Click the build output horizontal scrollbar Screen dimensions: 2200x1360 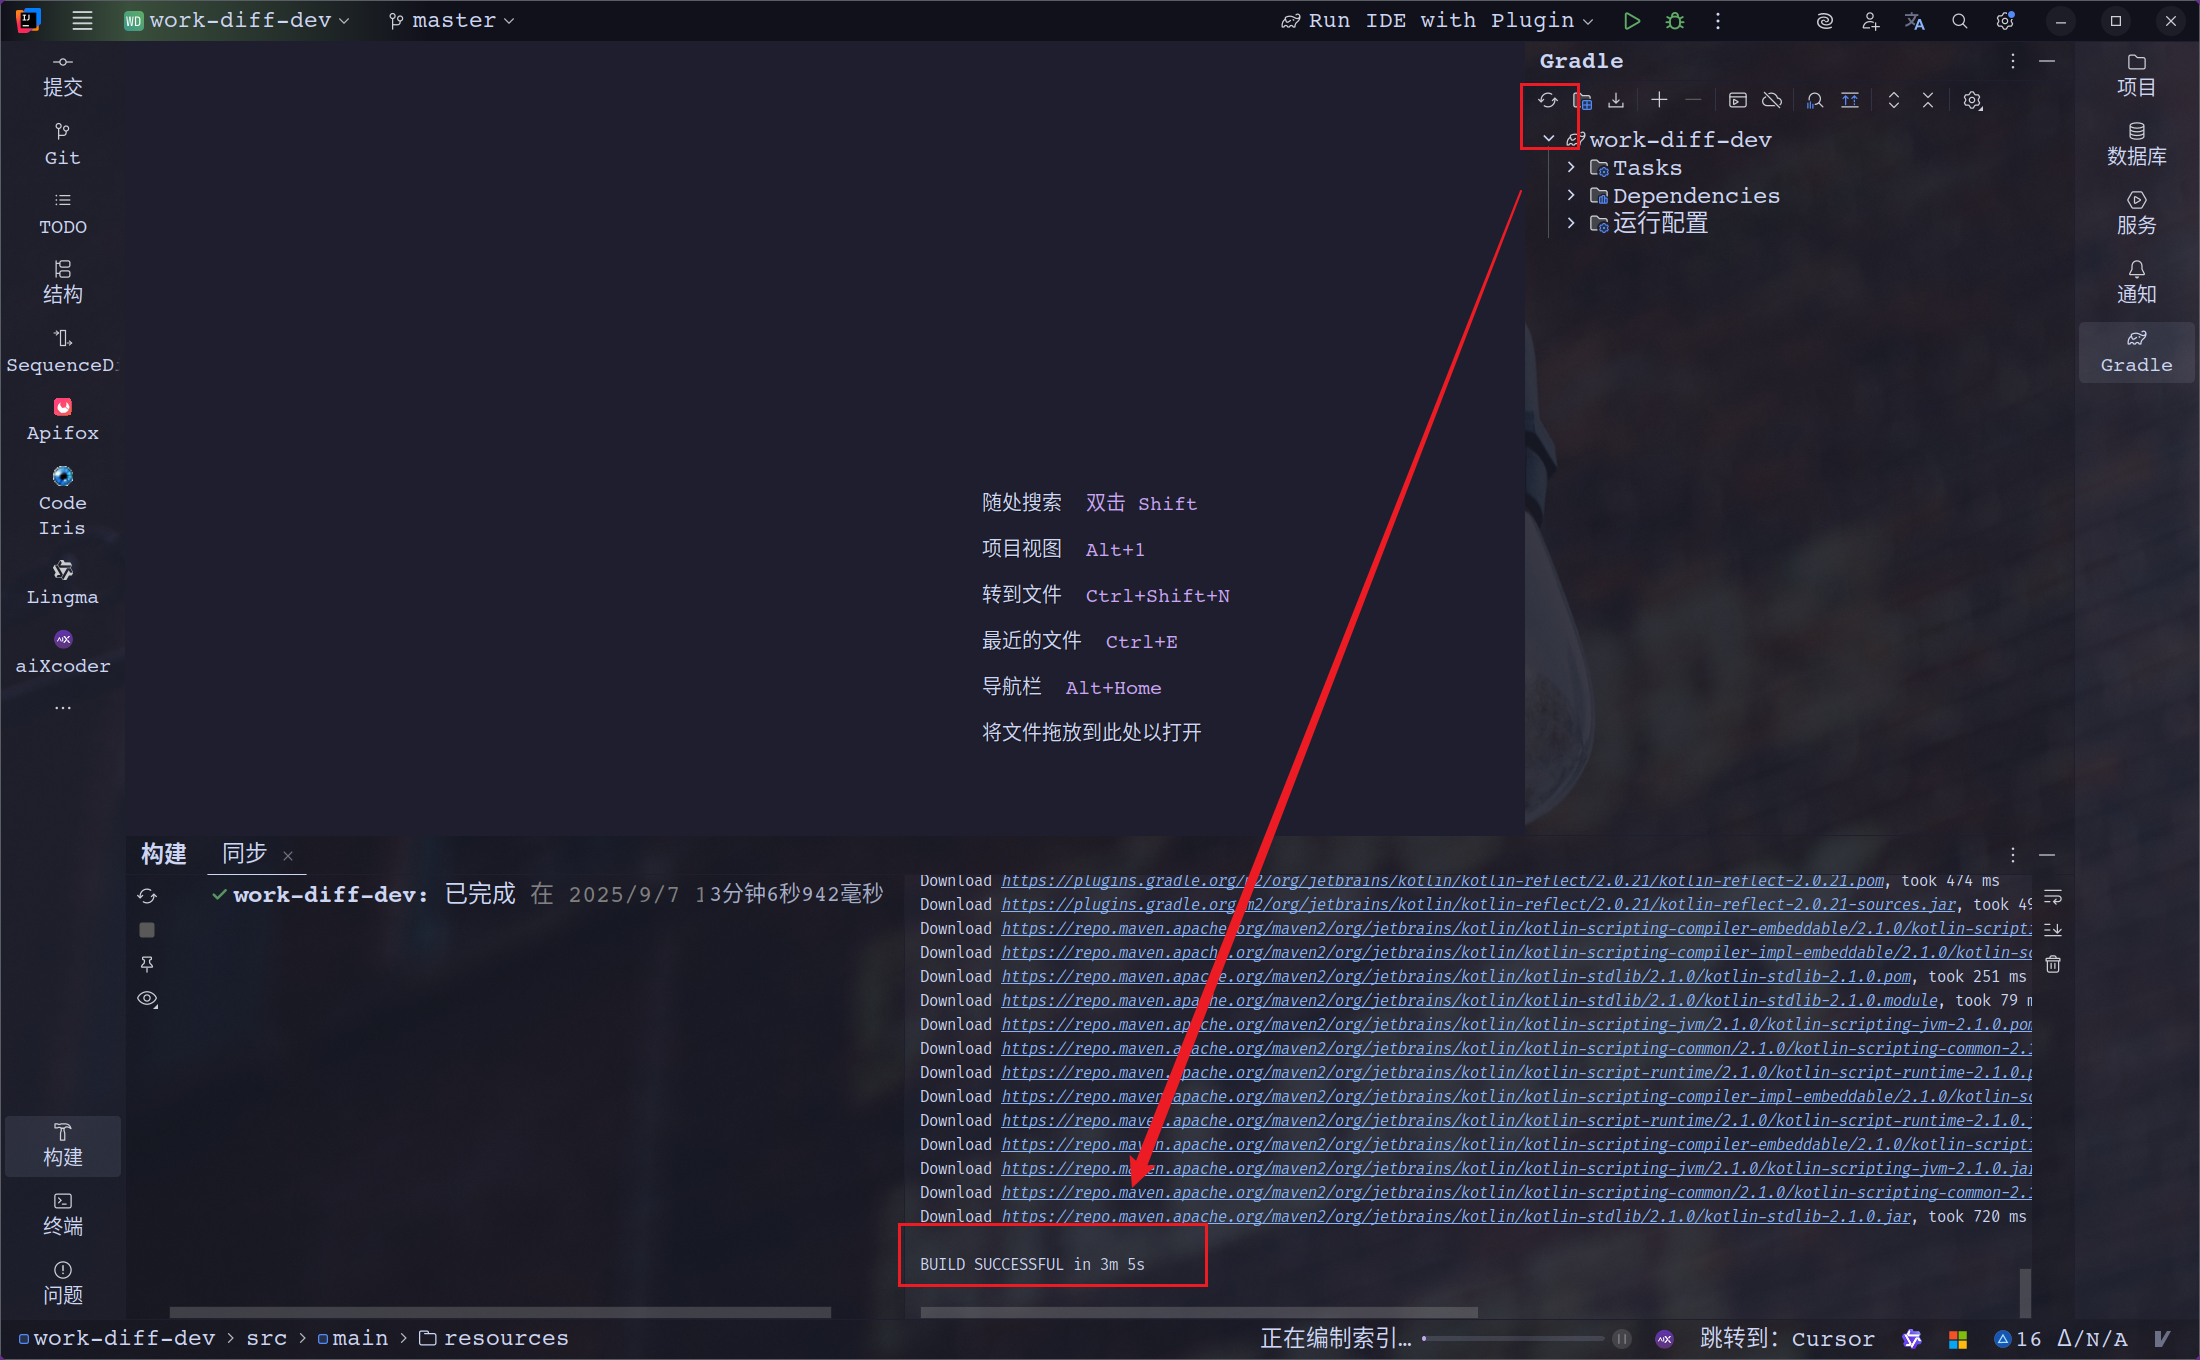tap(1198, 1312)
